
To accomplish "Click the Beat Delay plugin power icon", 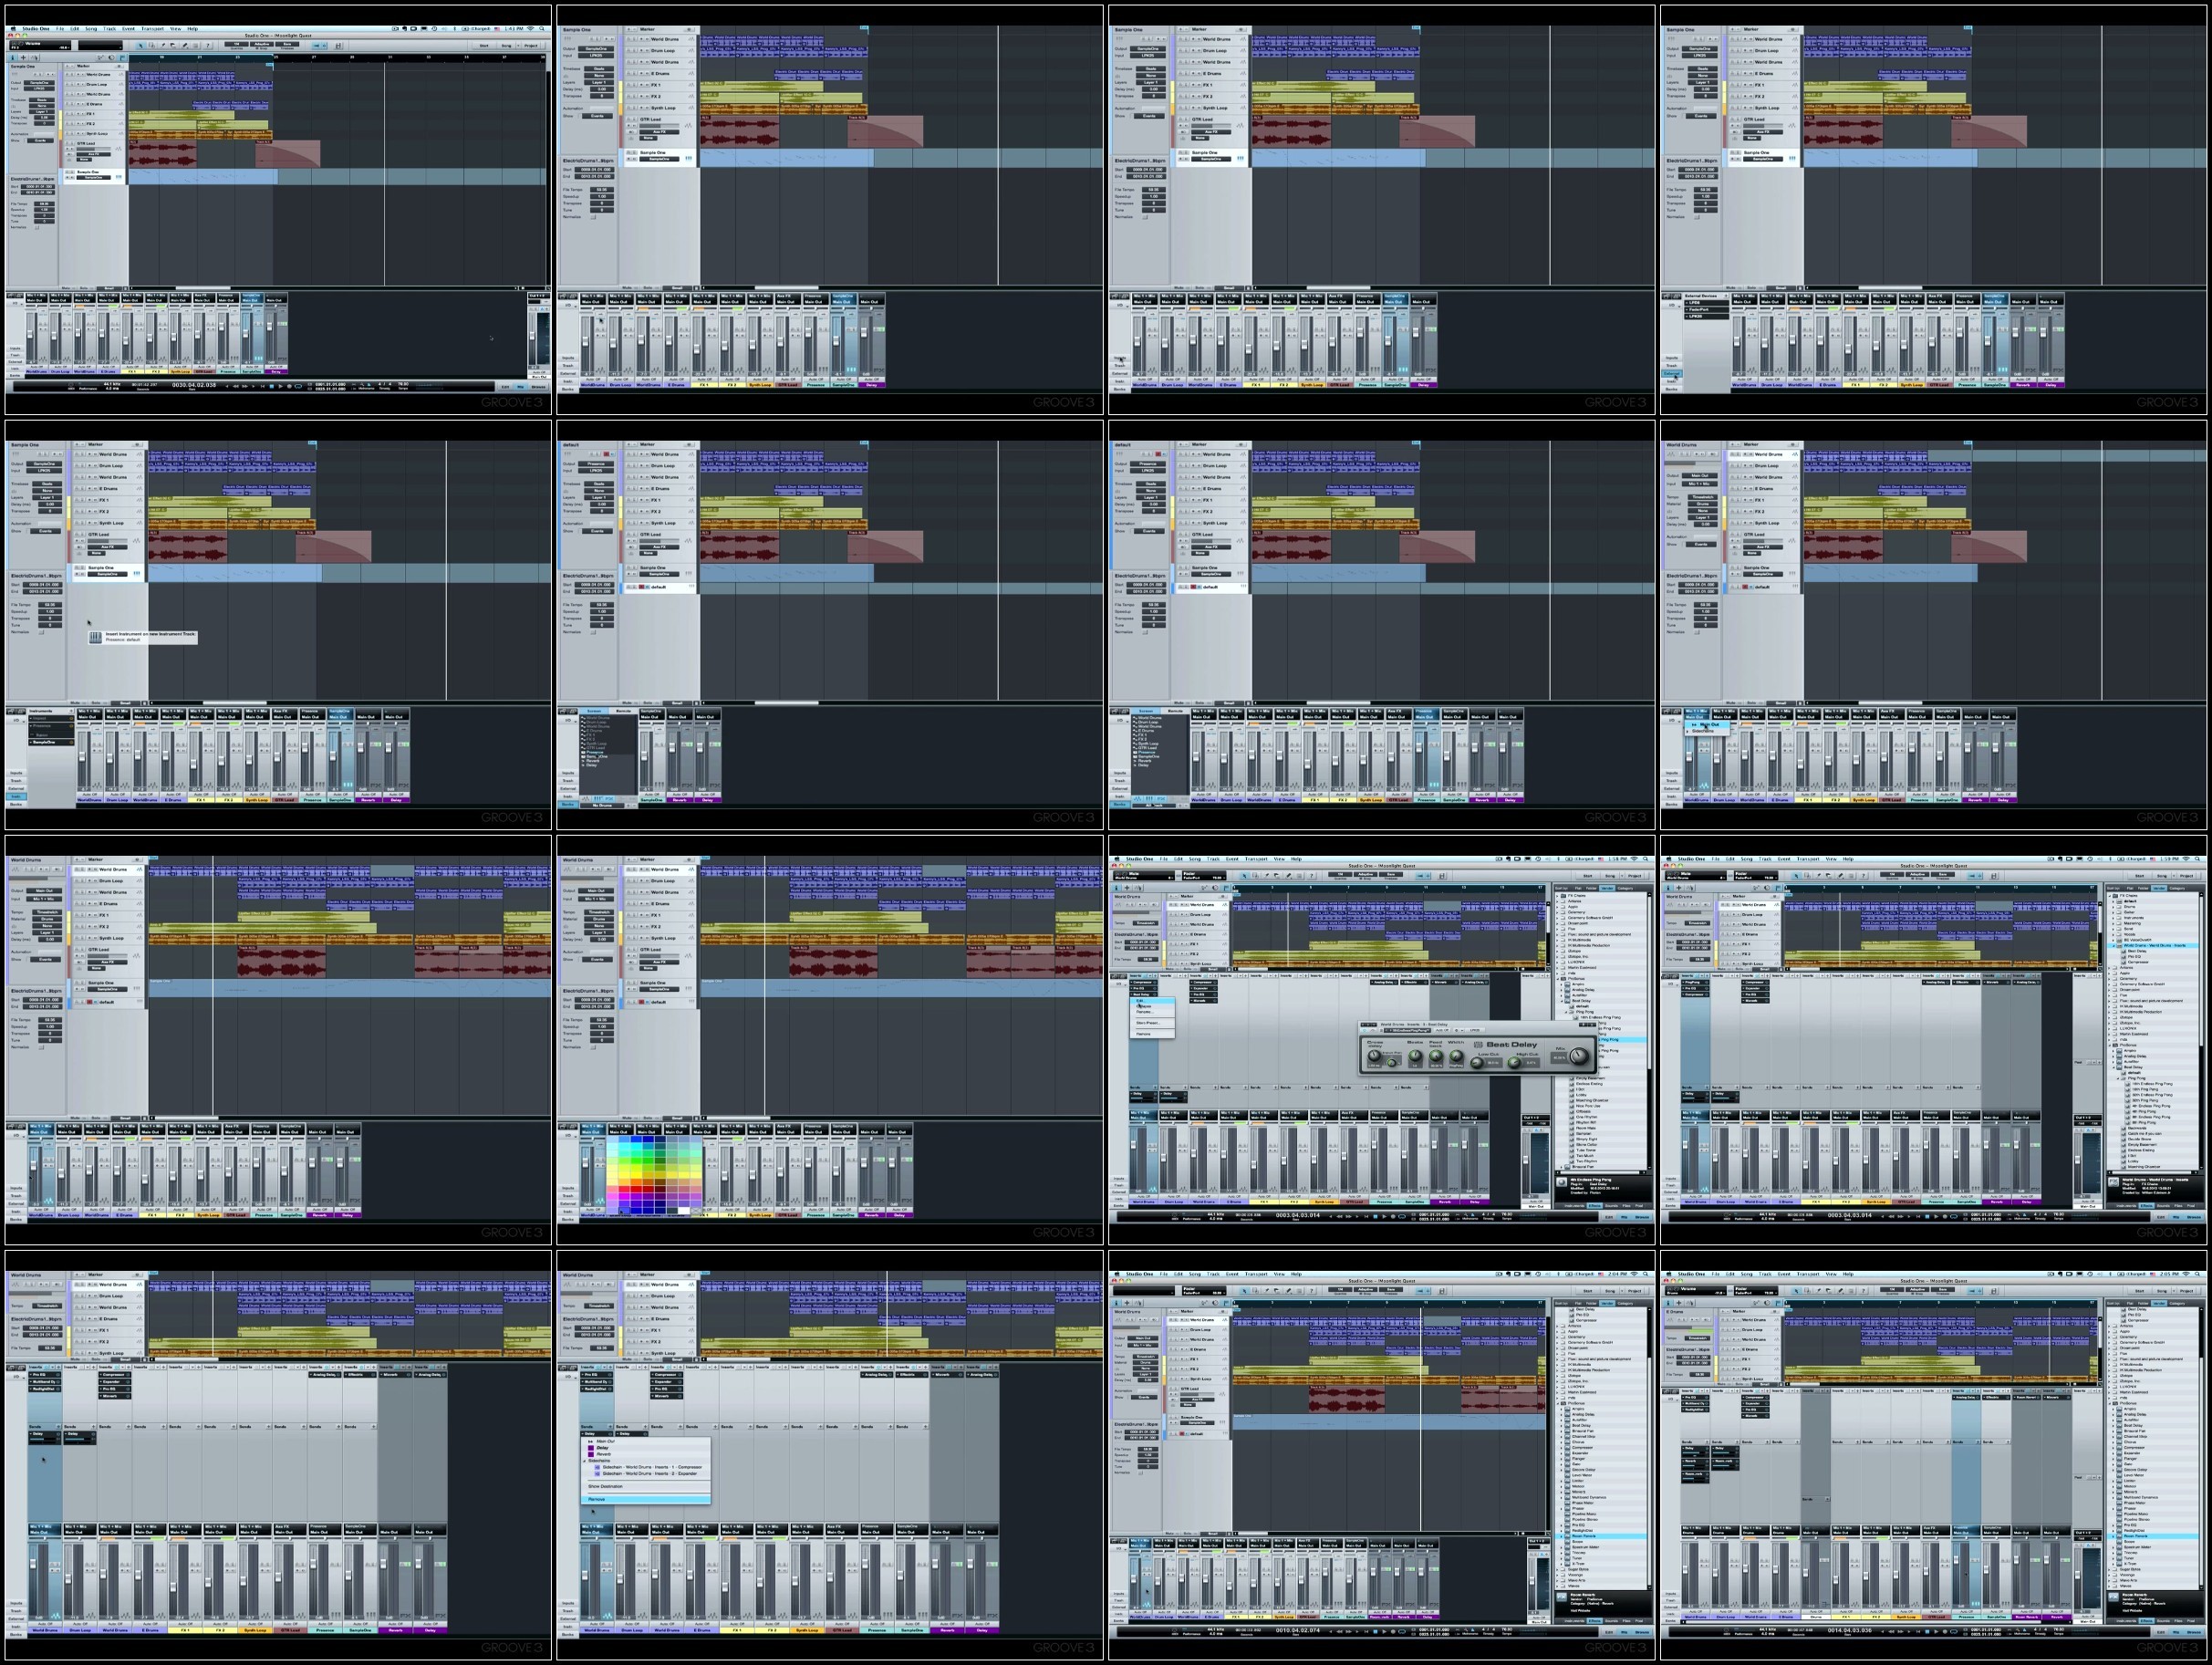I will tap(1365, 1031).
